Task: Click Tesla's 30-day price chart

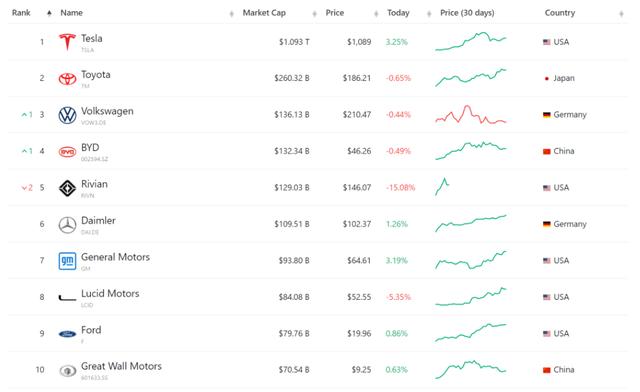Action: (x=471, y=41)
